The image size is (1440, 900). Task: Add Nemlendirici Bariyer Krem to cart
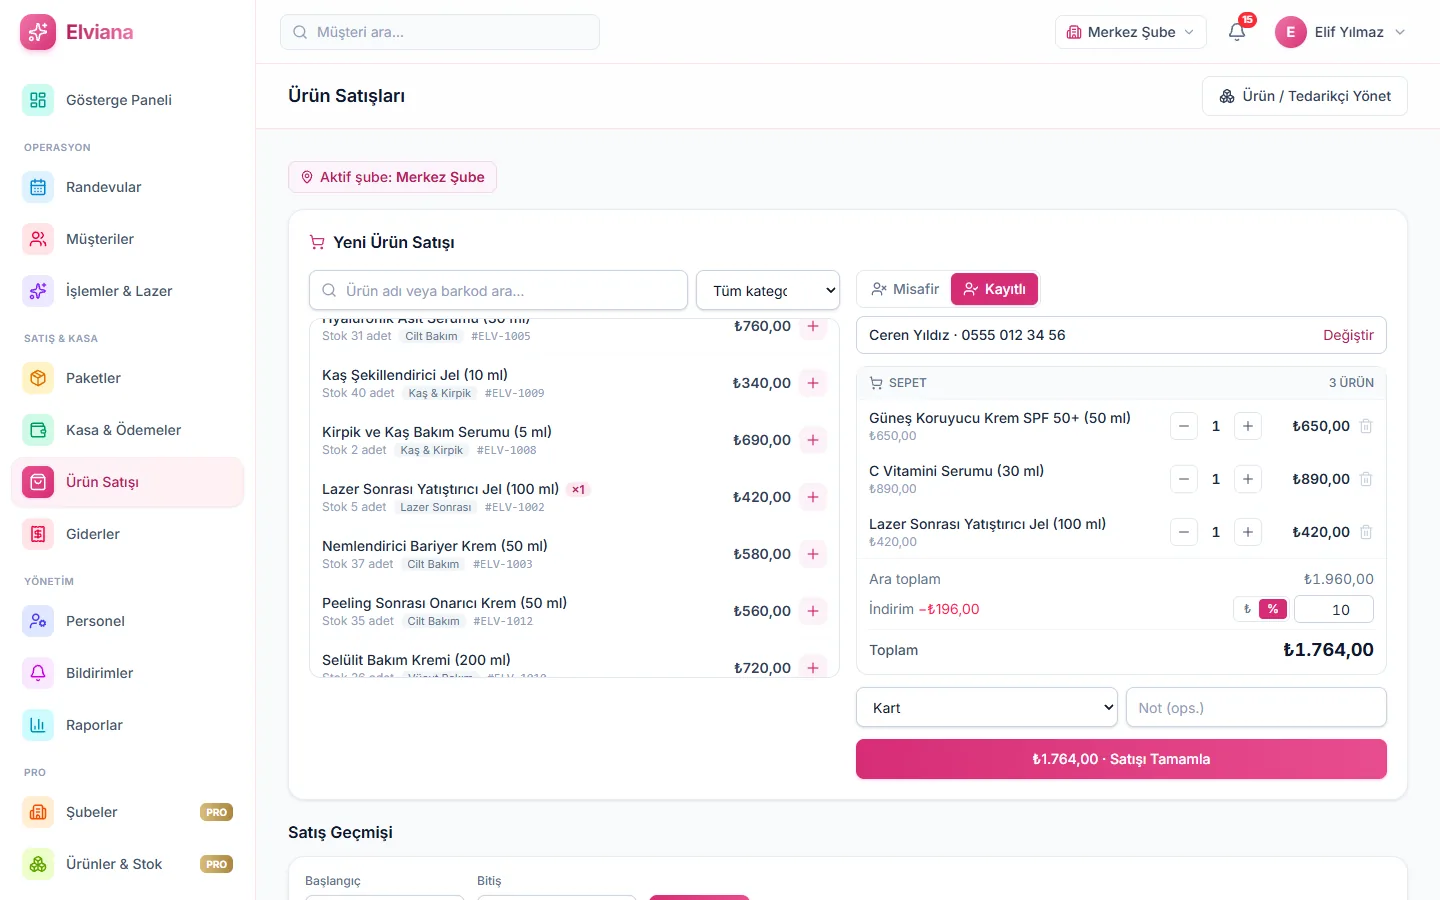pyautogui.click(x=813, y=554)
